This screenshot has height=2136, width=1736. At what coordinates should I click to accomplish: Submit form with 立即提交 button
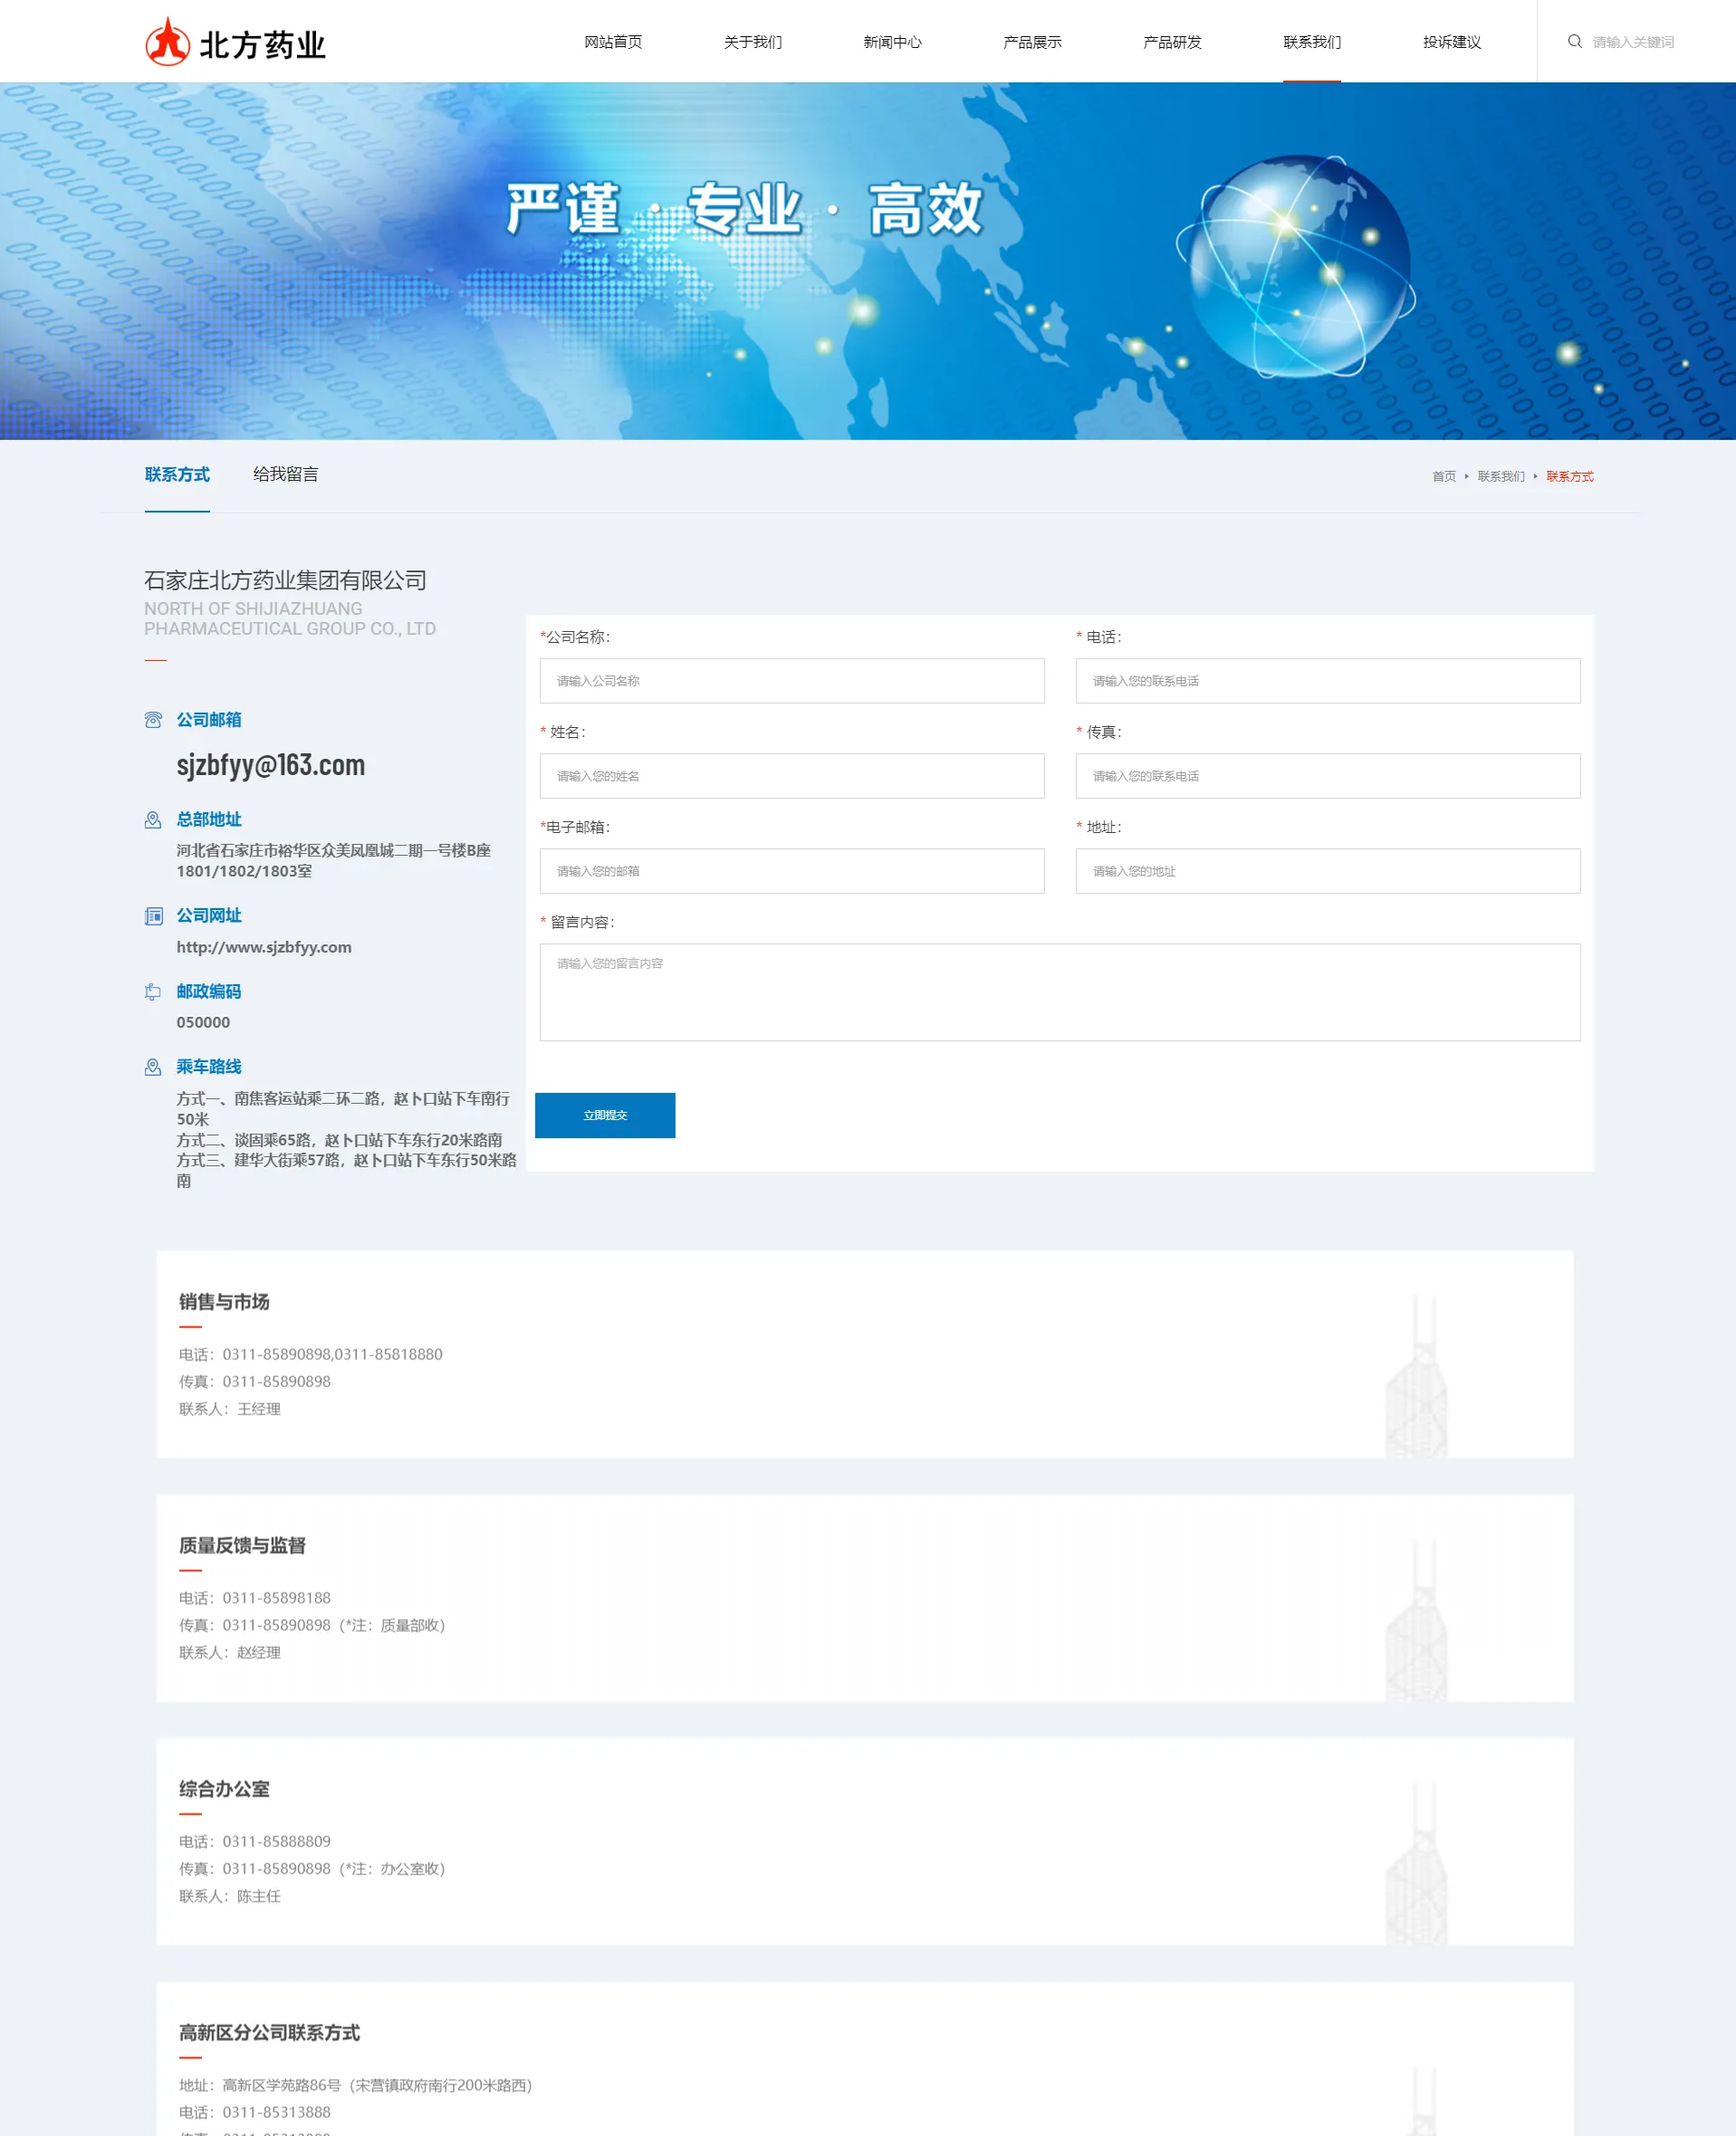pos(605,1115)
